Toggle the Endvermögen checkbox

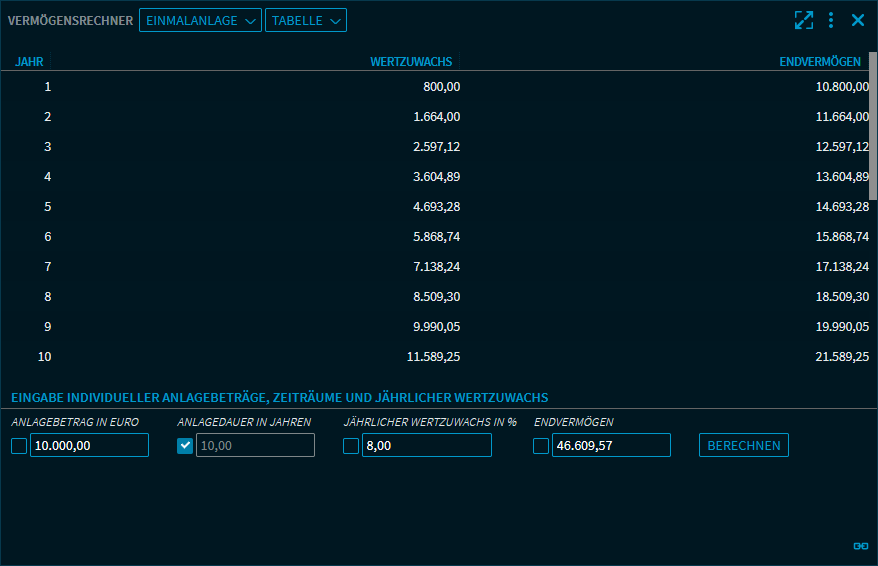click(541, 446)
